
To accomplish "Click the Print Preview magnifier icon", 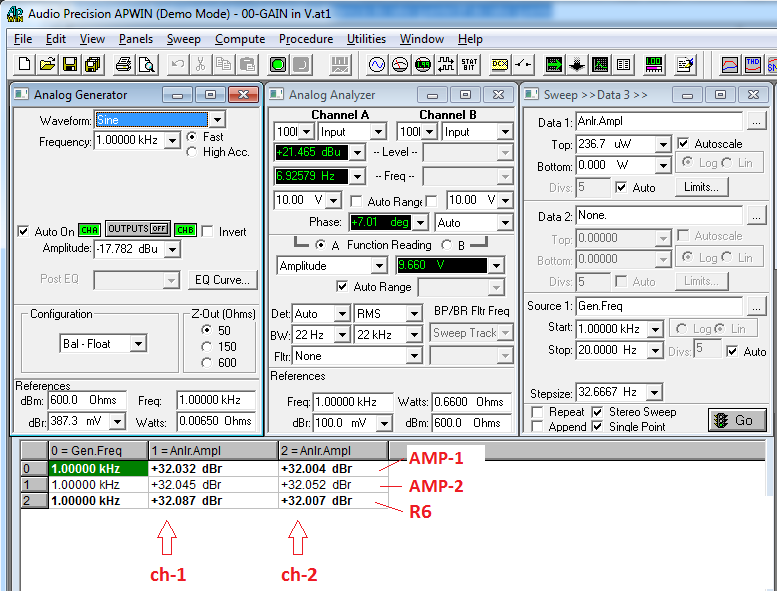I will [x=146, y=65].
